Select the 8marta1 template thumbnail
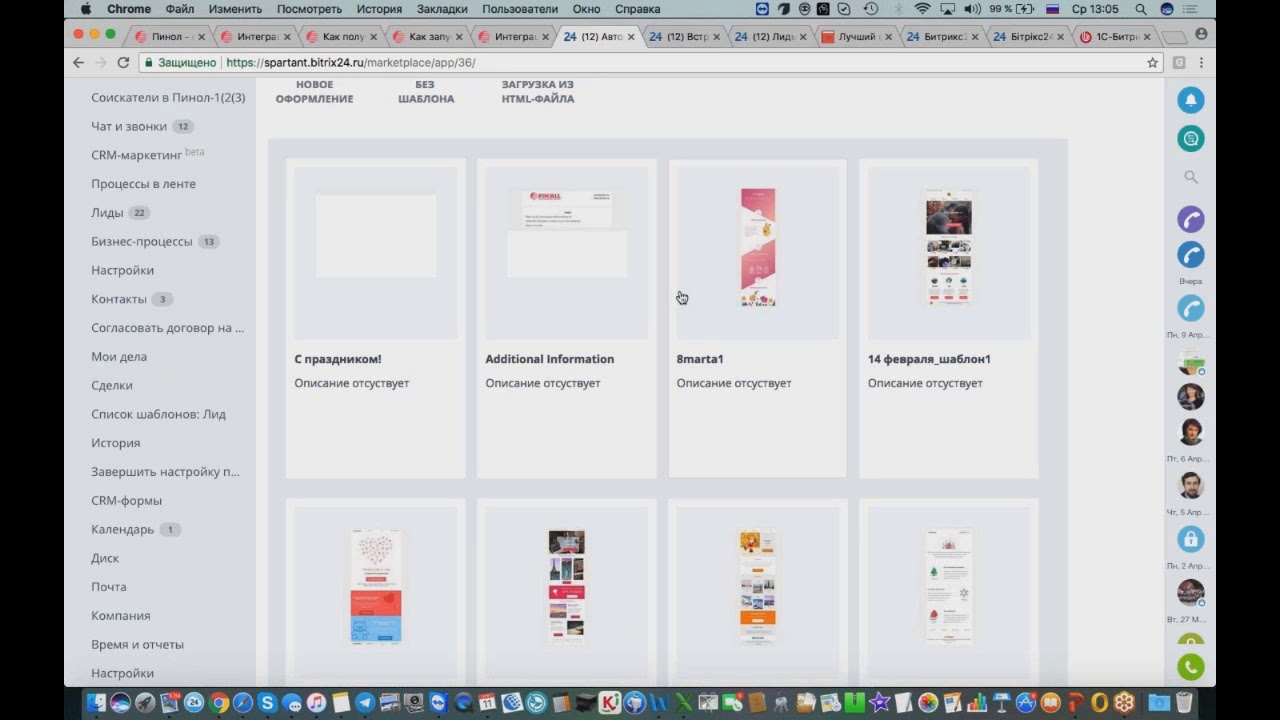 click(x=758, y=254)
